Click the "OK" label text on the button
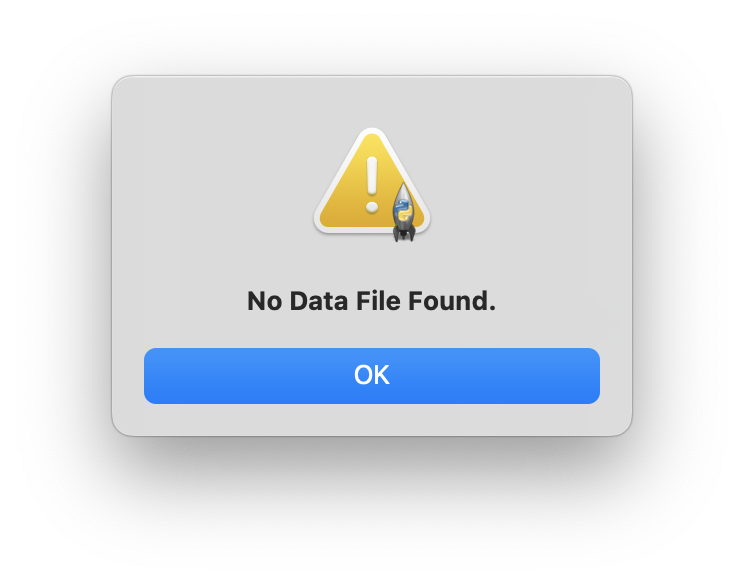 (x=372, y=375)
